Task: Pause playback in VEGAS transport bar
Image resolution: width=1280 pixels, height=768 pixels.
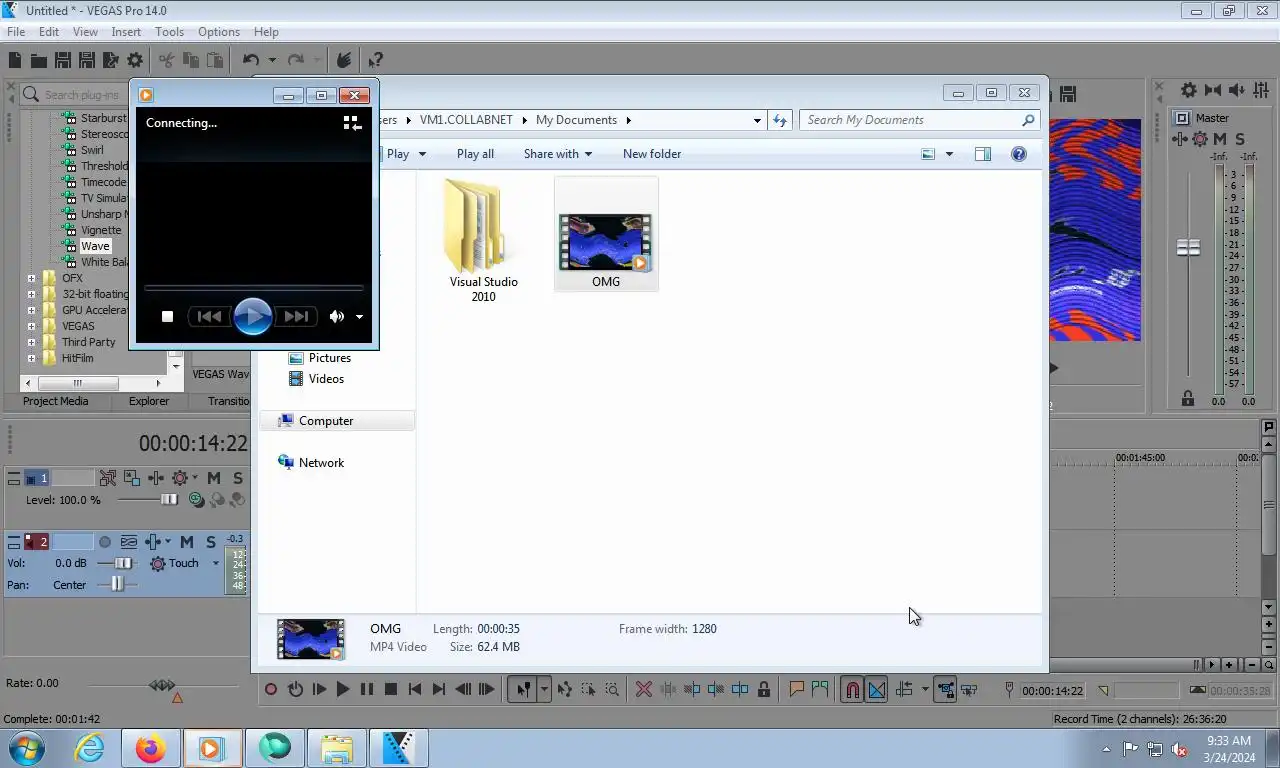Action: 367,689
